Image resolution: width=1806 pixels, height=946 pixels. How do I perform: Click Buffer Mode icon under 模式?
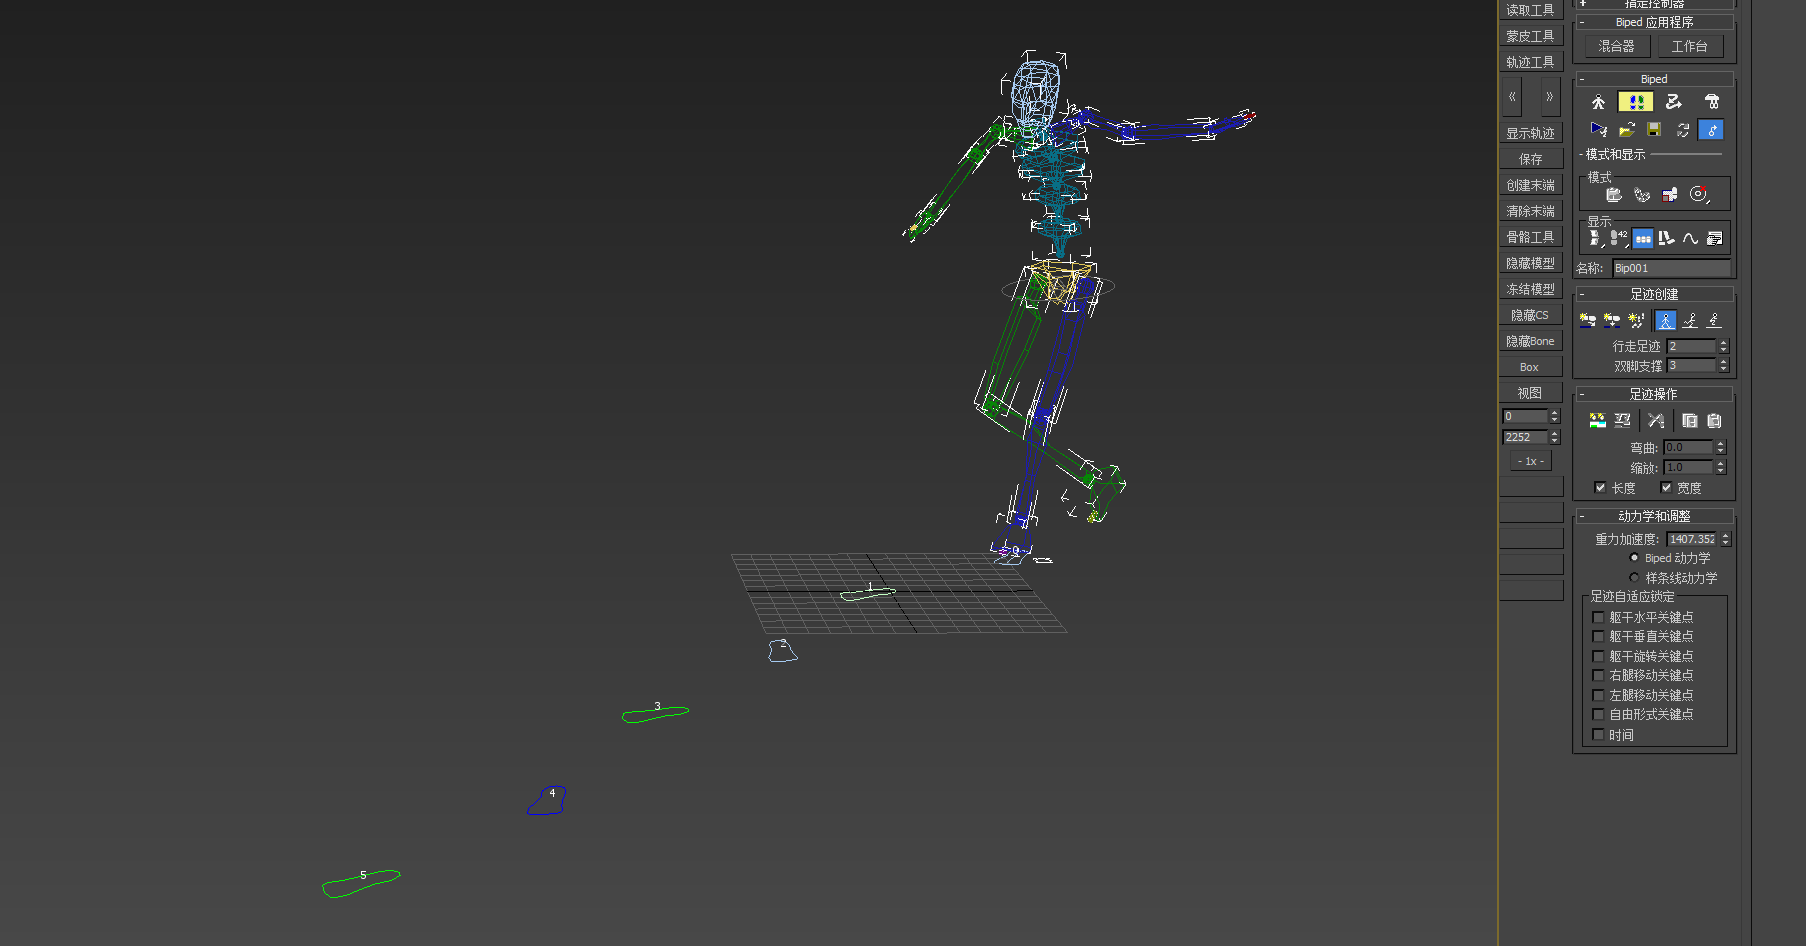click(x=1614, y=195)
